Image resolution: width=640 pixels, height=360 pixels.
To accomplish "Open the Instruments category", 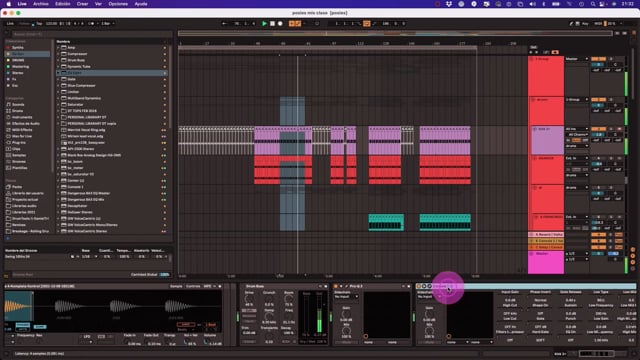I will tap(22, 117).
